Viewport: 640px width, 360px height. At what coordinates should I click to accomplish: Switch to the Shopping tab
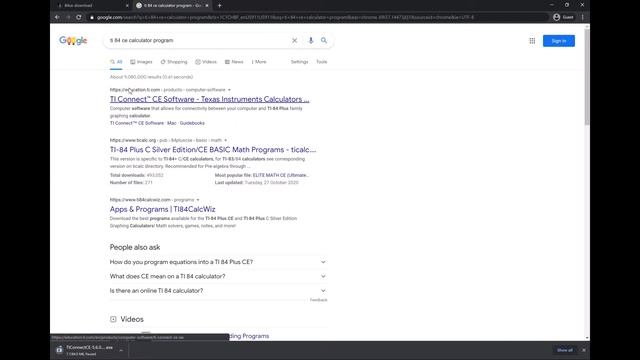pos(174,62)
